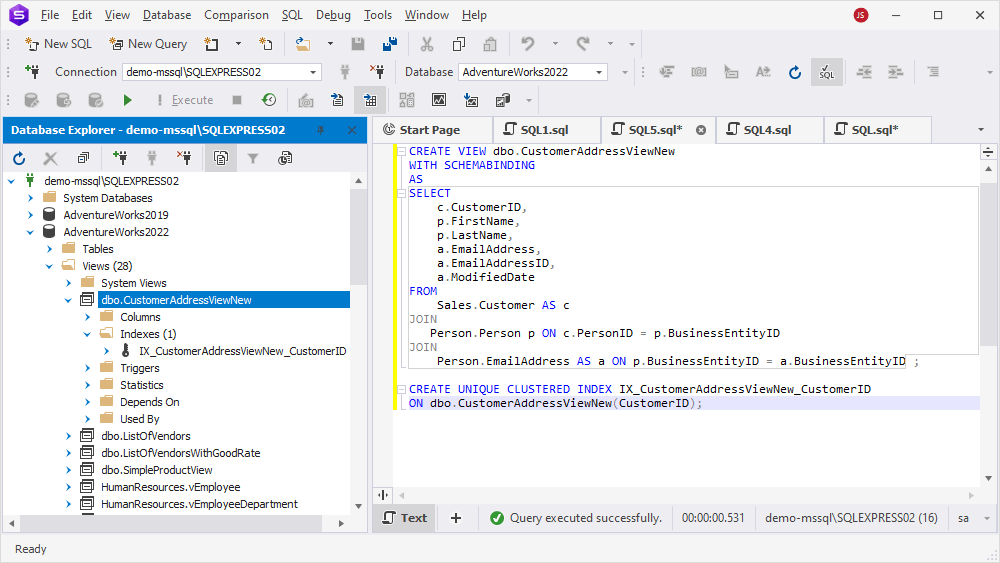This screenshot has width=1000, height=563.
Task: Toggle the highlighted Show Details button in Explorer
Action: (x=221, y=158)
